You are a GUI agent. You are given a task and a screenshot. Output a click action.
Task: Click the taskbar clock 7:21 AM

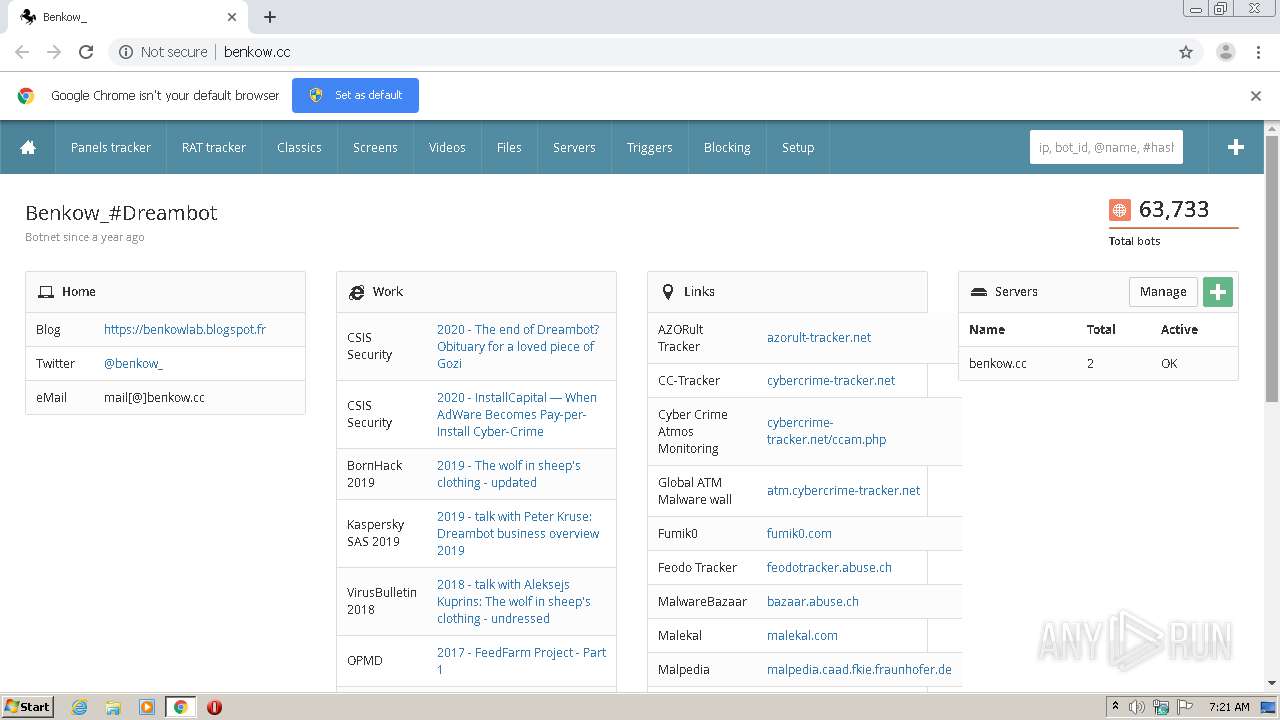pyautogui.click(x=1229, y=707)
